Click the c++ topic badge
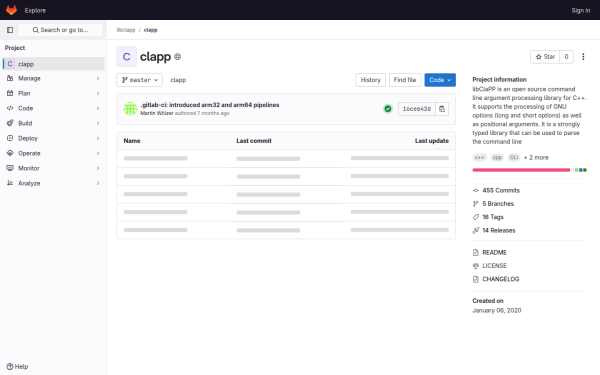The width and height of the screenshot is (600, 375). click(479, 157)
